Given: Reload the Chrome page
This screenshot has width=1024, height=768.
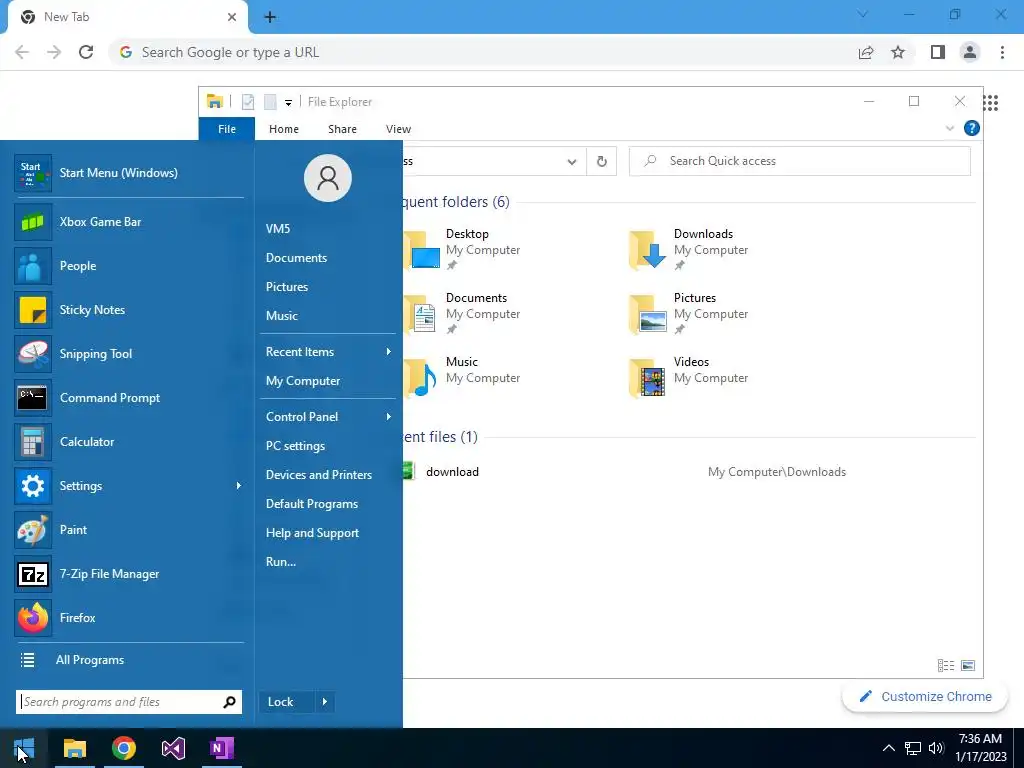Looking at the screenshot, I should pos(86,52).
